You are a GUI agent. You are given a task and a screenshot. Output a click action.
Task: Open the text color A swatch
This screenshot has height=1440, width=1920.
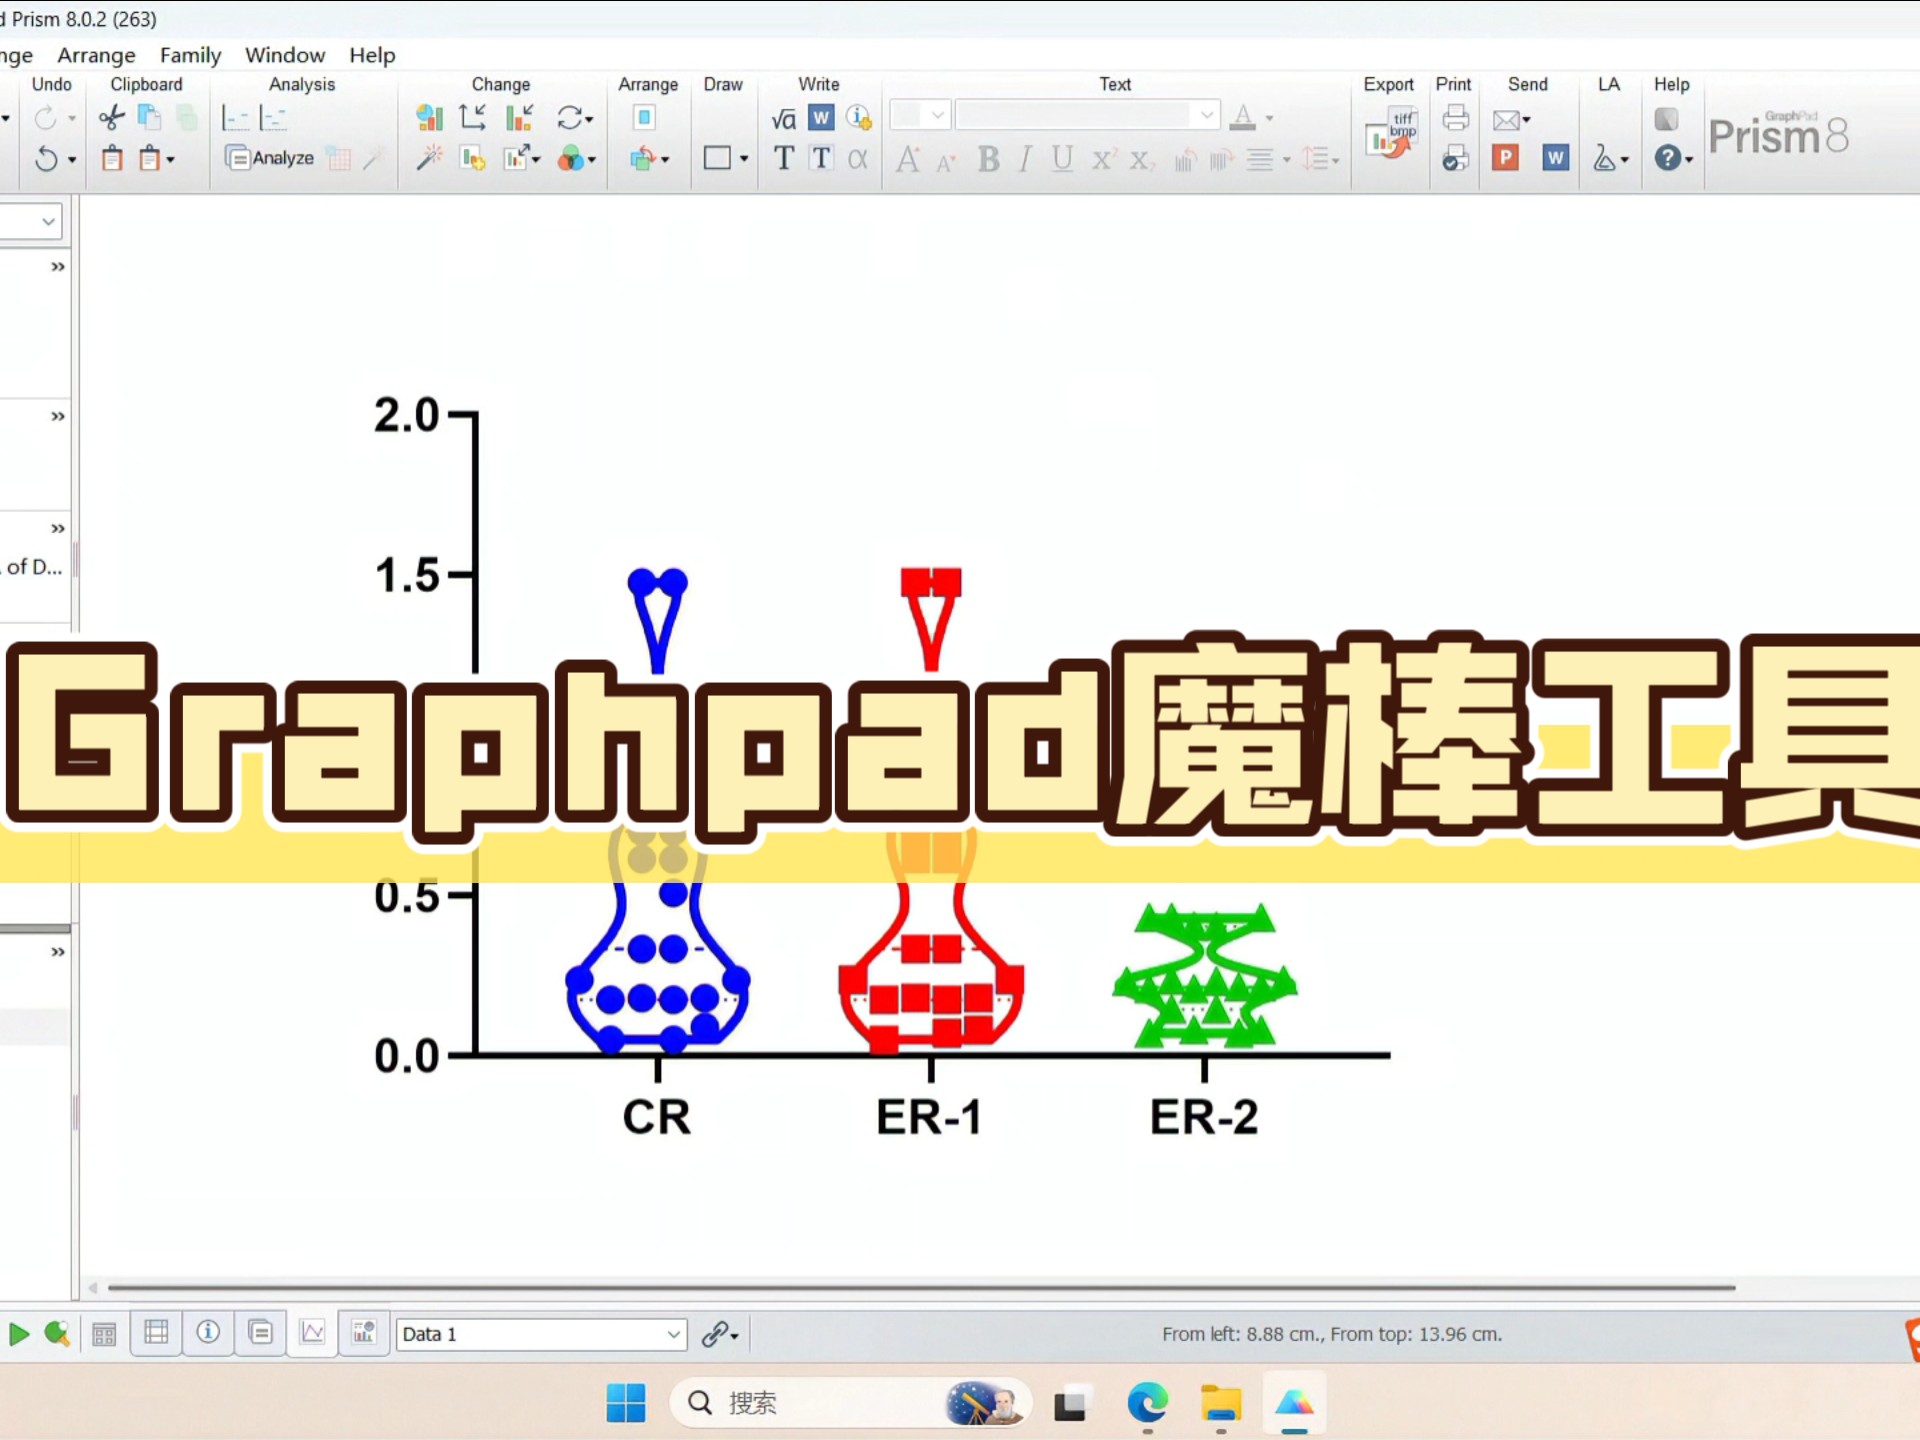(1243, 118)
